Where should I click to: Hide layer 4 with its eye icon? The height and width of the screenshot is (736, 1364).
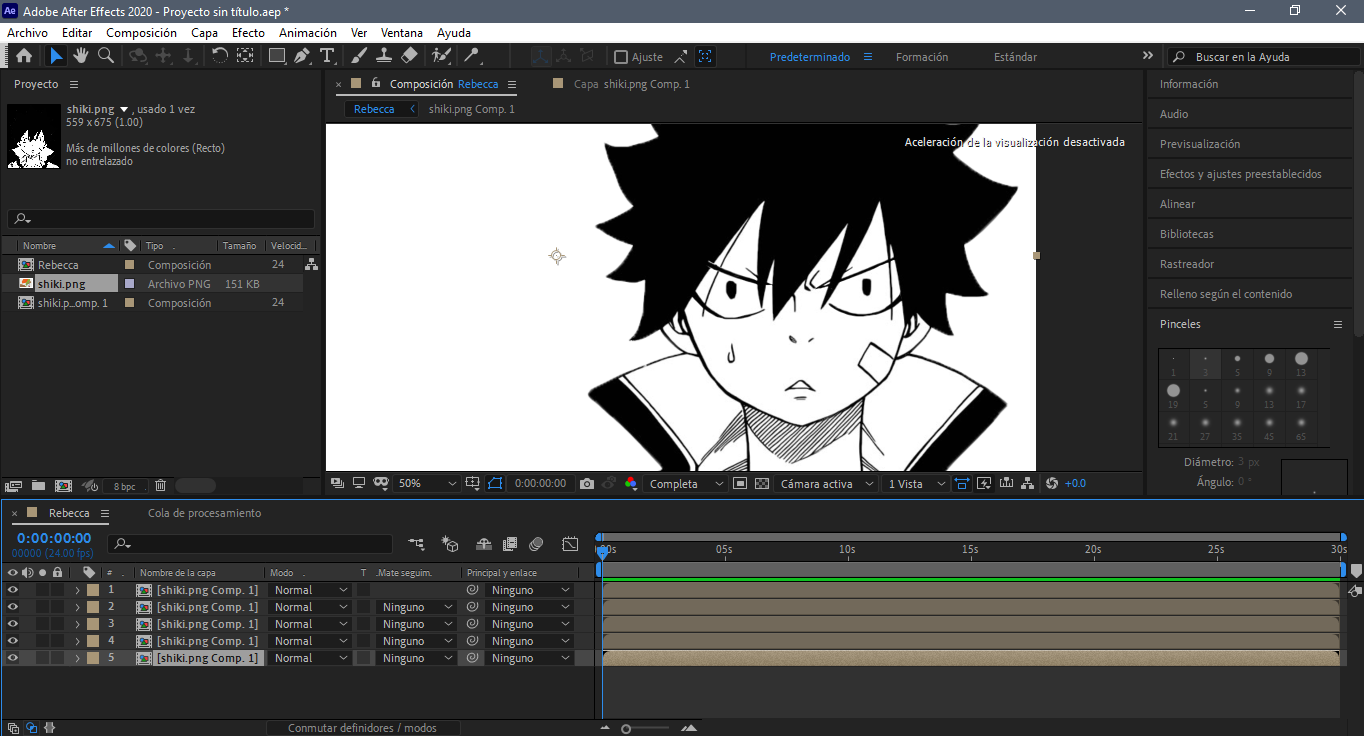click(x=13, y=641)
